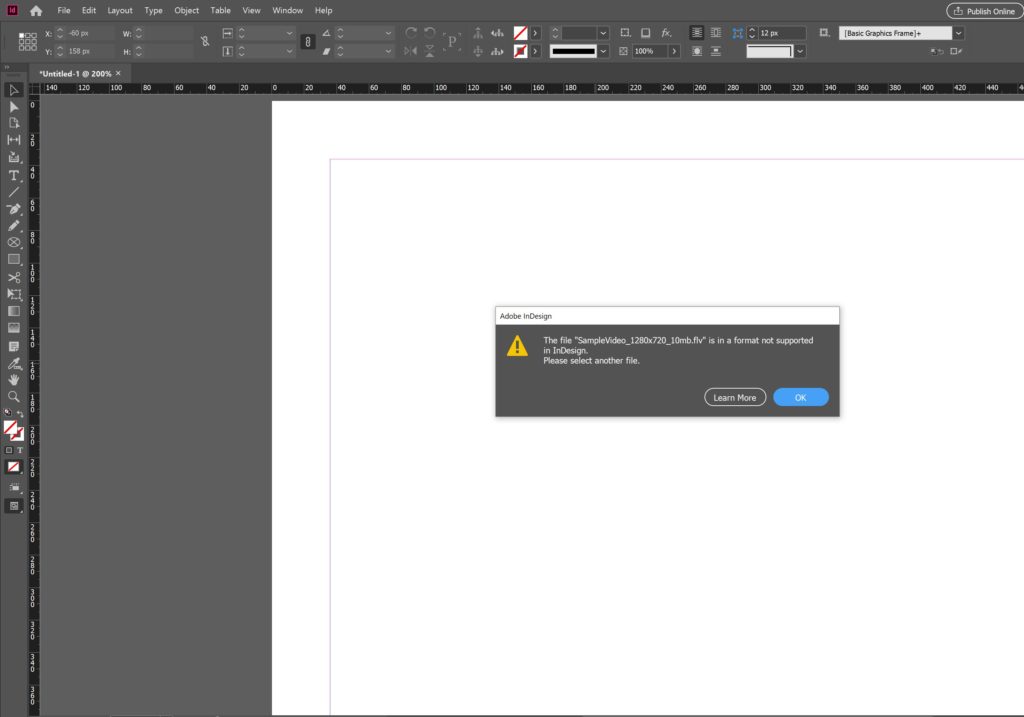Toggle no text wrap option
The width and height of the screenshot is (1024, 717).
[697, 33]
